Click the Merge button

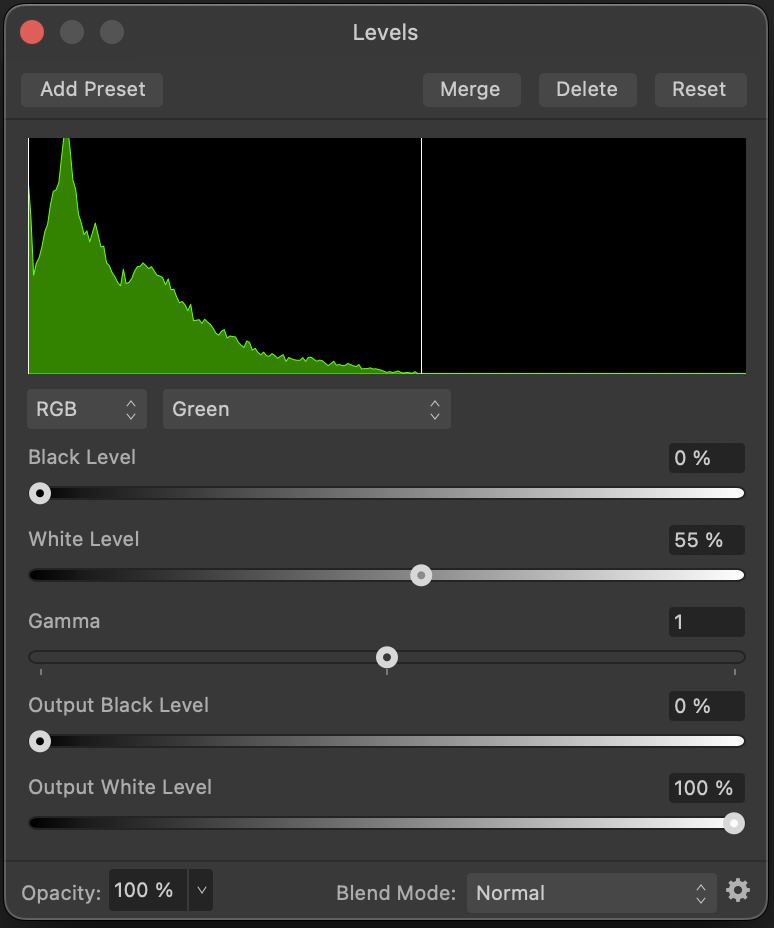click(472, 90)
